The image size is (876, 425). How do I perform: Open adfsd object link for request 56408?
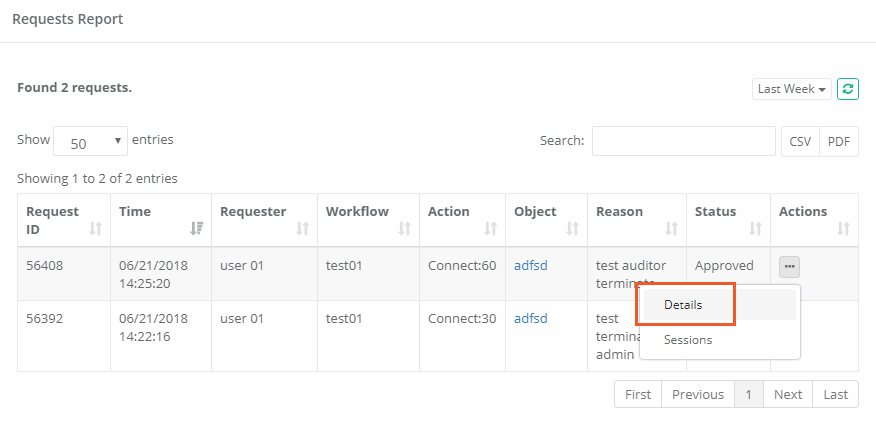point(531,265)
